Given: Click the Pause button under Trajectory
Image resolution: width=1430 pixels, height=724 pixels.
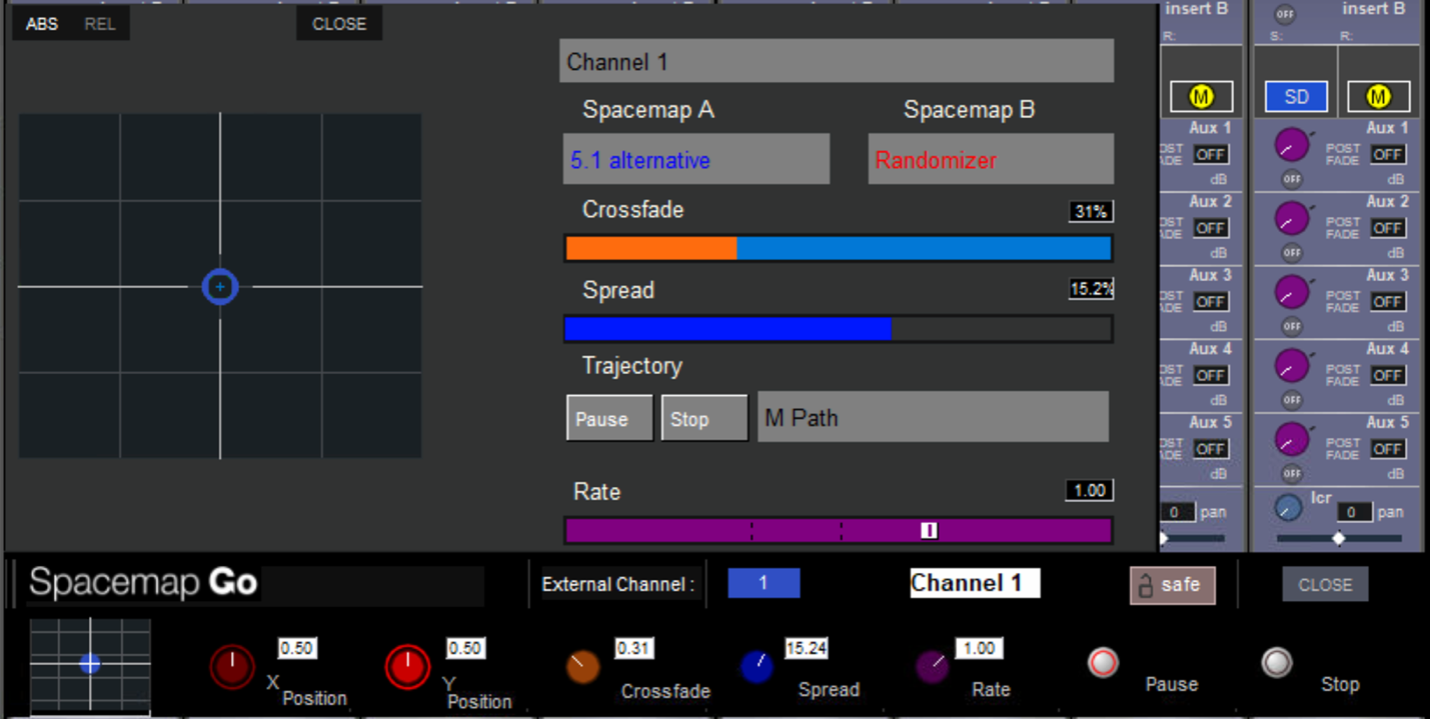Looking at the screenshot, I should 609,418.
